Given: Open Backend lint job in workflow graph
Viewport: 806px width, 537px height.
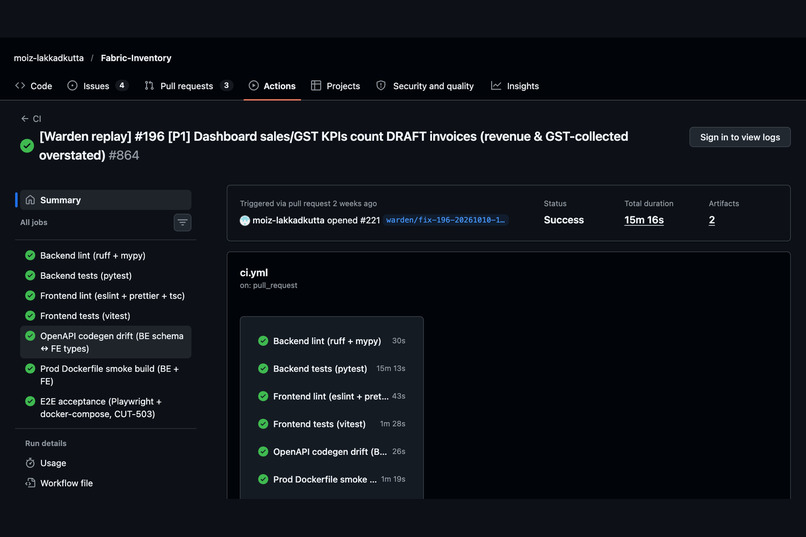Looking at the screenshot, I should tap(332, 341).
